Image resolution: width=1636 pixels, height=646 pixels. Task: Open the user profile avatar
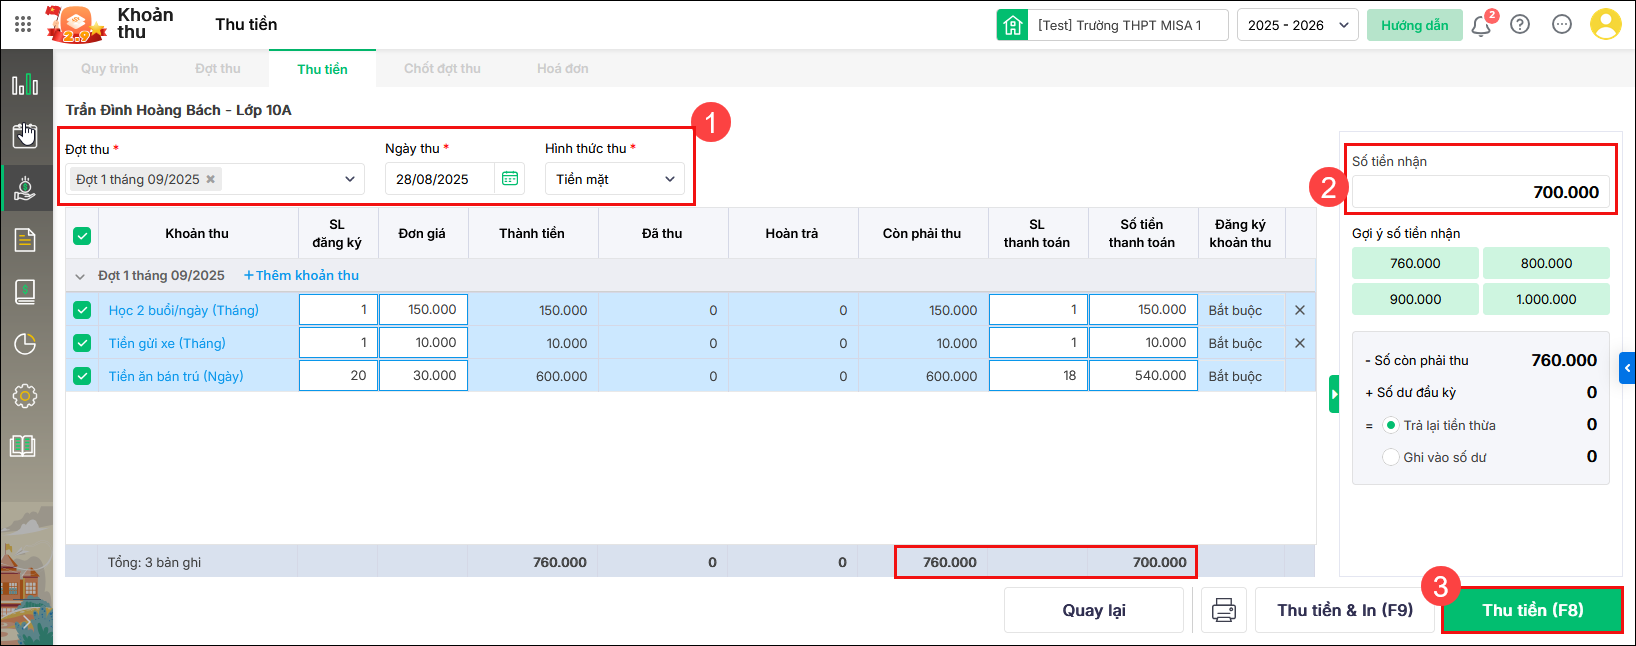click(x=1605, y=24)
